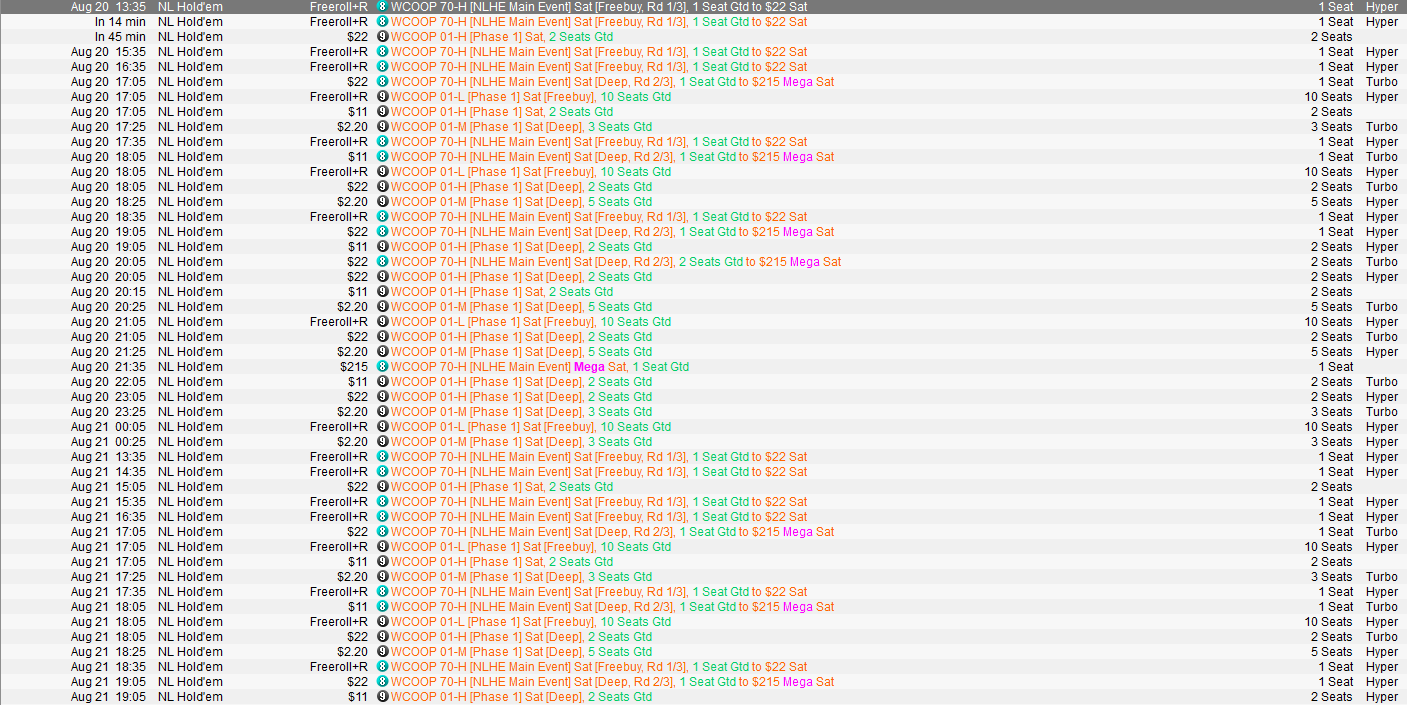Click the '$22' buy-in in the 'In 45 min' row
The width and height of the screenshot is (1407, 705).
click(357, 36)
